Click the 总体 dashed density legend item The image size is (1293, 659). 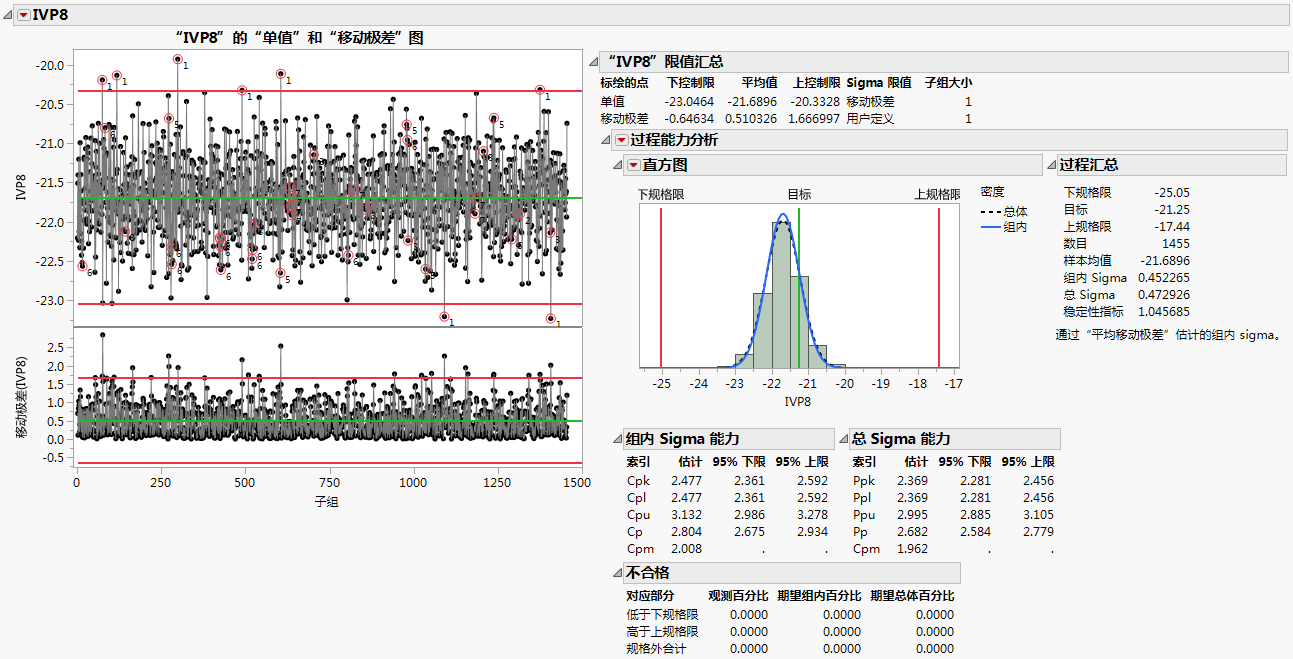pyautogui.click(x=1003, y=211)
